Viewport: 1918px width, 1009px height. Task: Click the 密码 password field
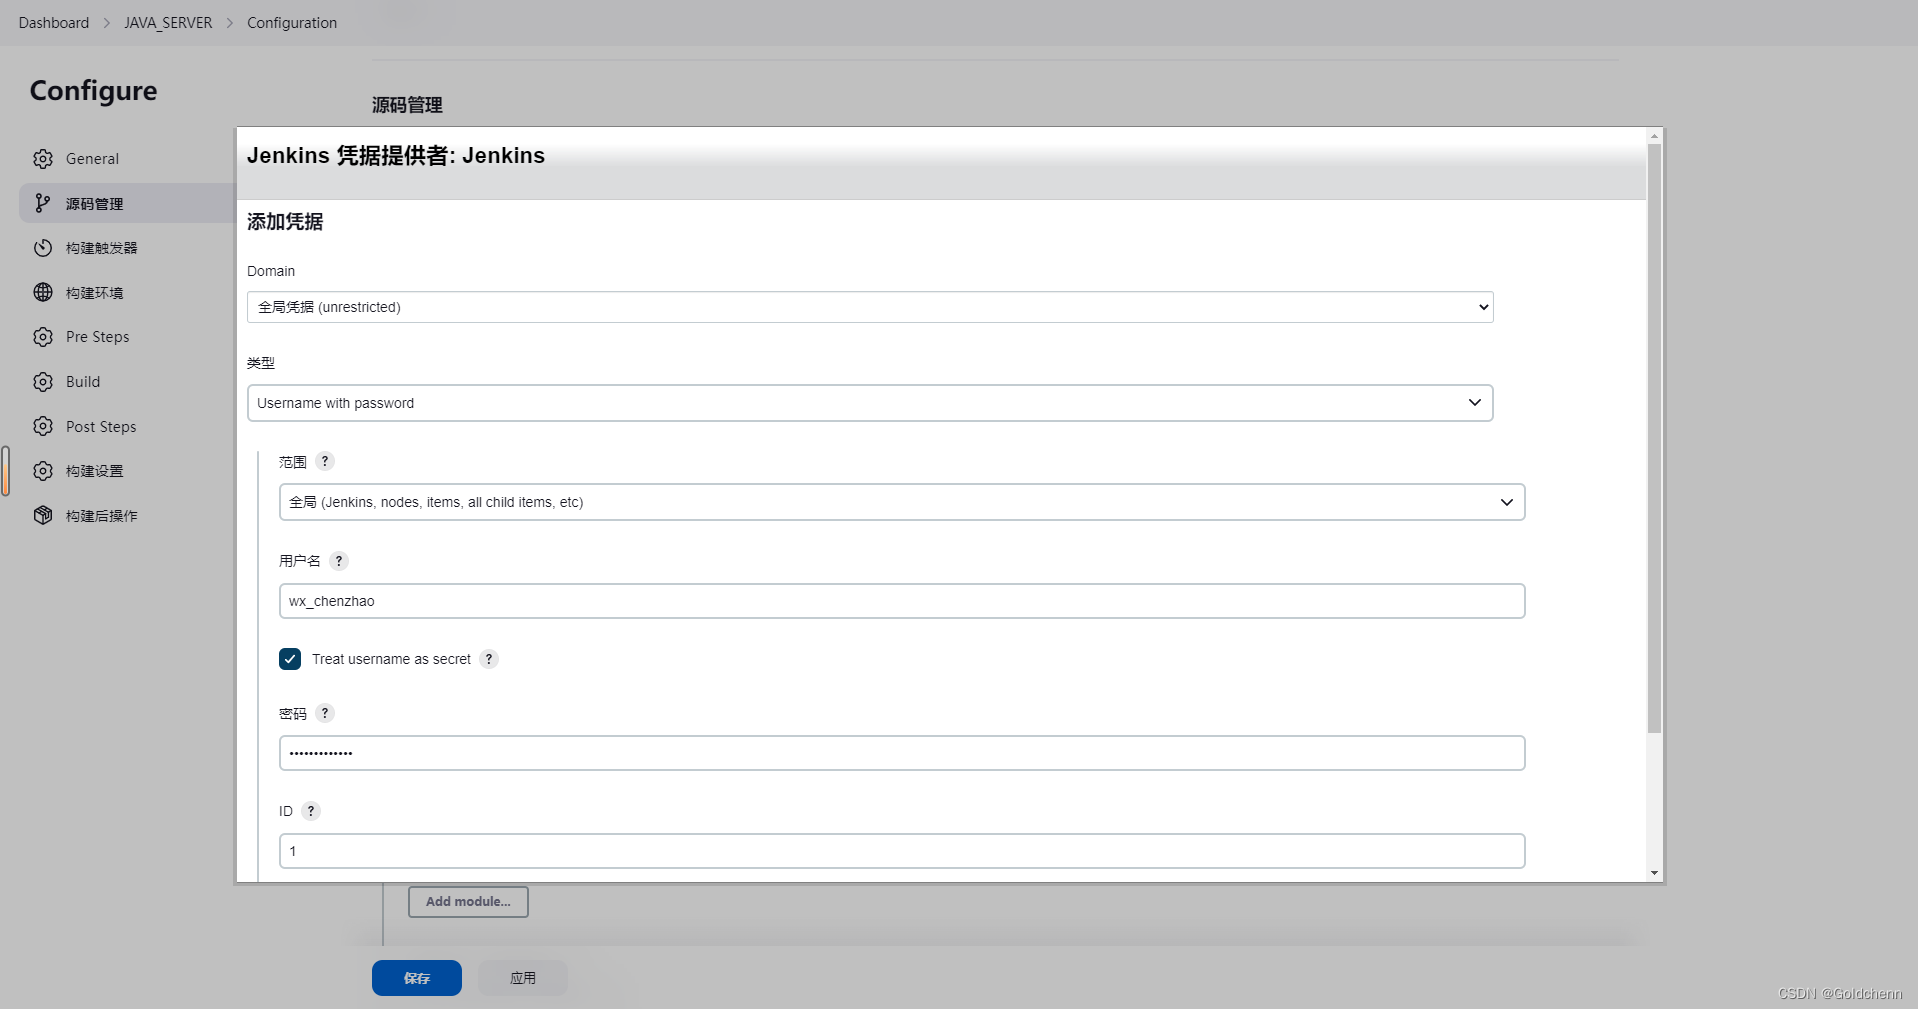(x=902, y=753)
